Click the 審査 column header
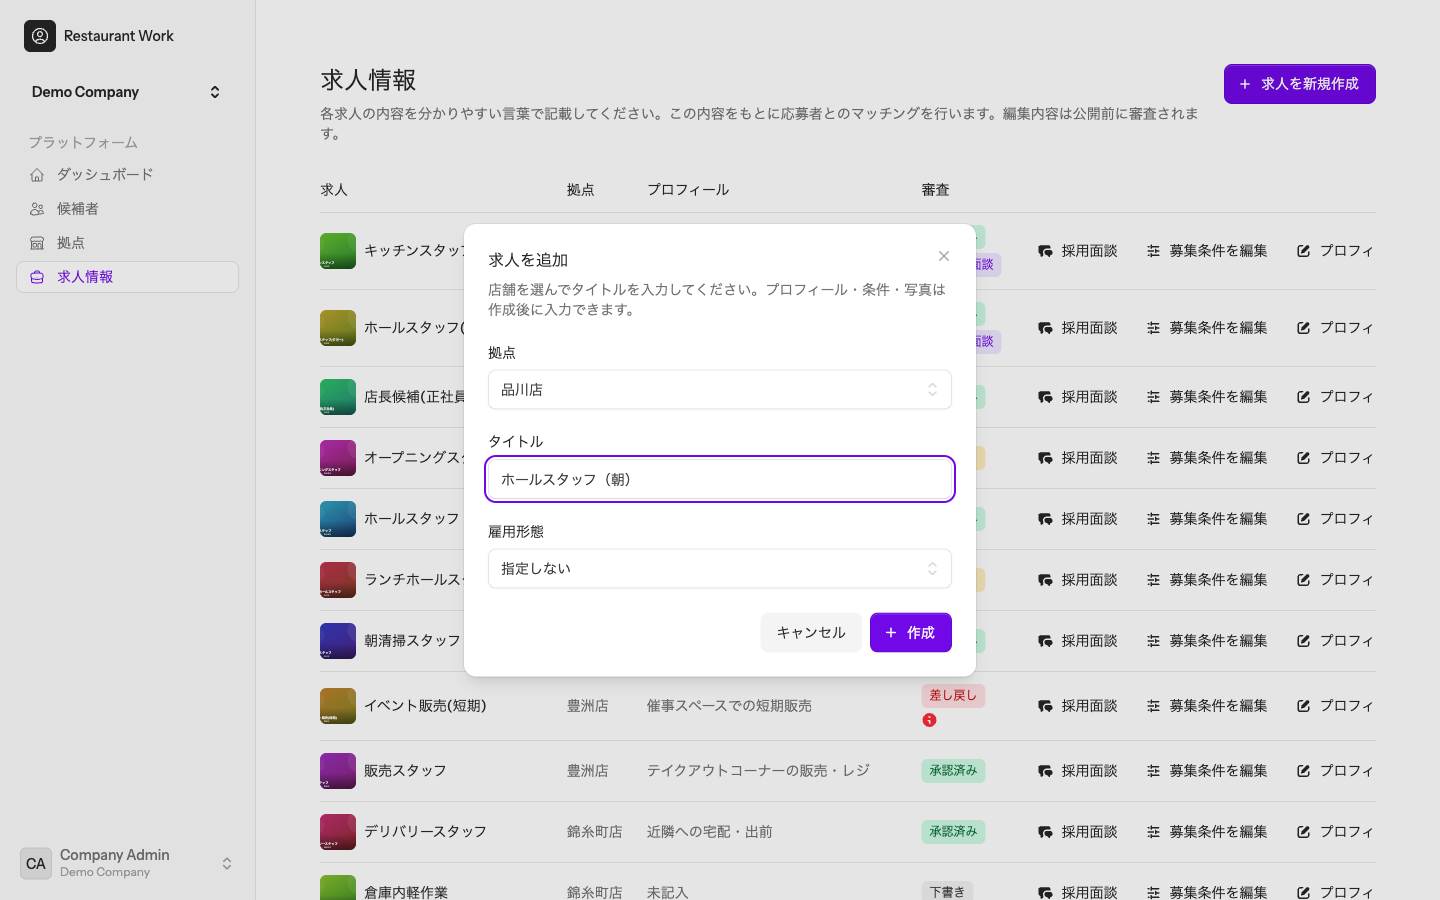 tap(935, 190)
